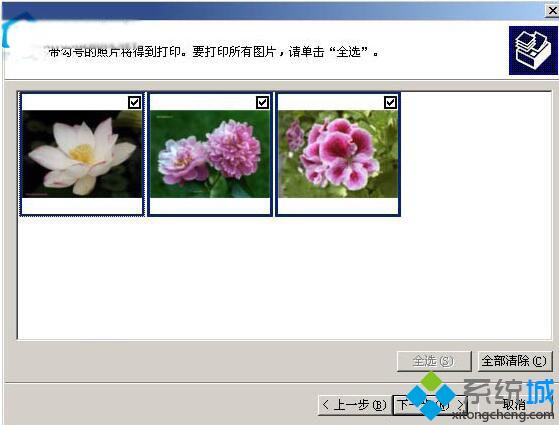Viewport: 559px width, 425px height.
Task: Uncheck the magenta geranium photo checkbox
Action: click(390, 103)
